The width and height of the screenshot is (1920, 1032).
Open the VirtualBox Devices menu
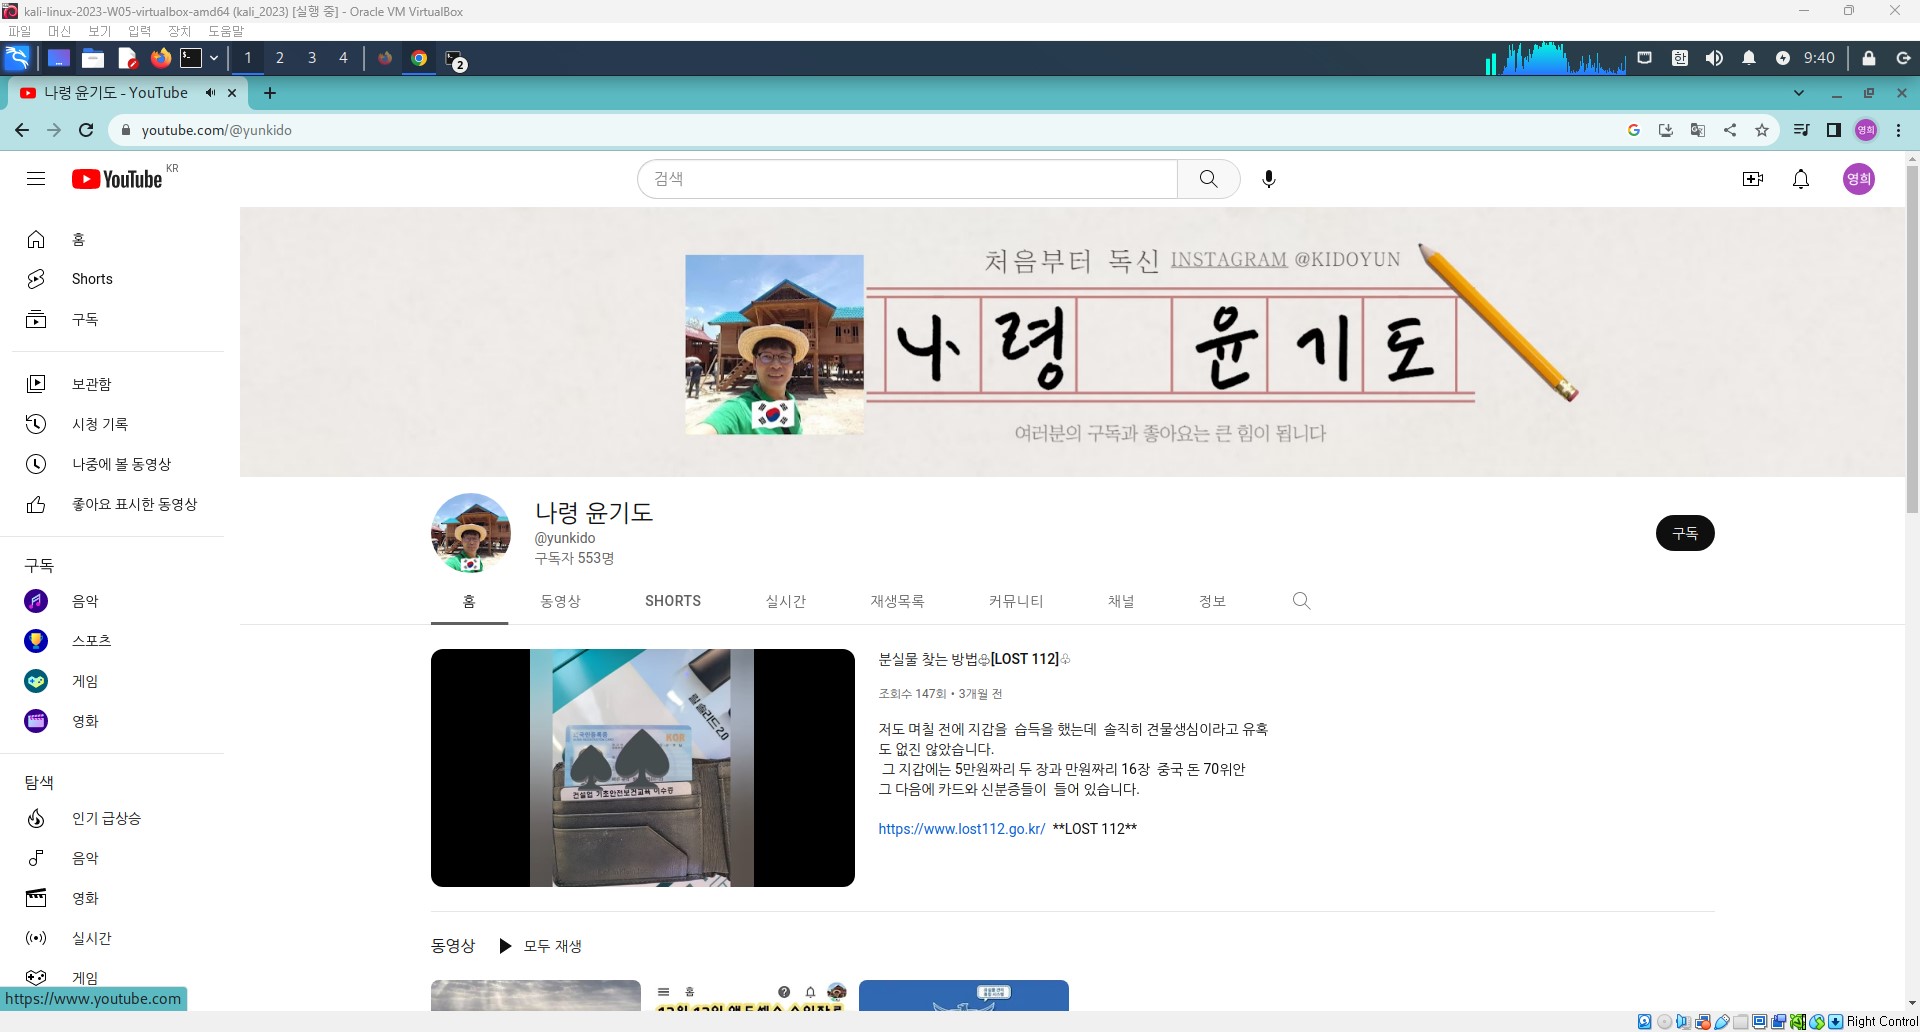(179, 31)
